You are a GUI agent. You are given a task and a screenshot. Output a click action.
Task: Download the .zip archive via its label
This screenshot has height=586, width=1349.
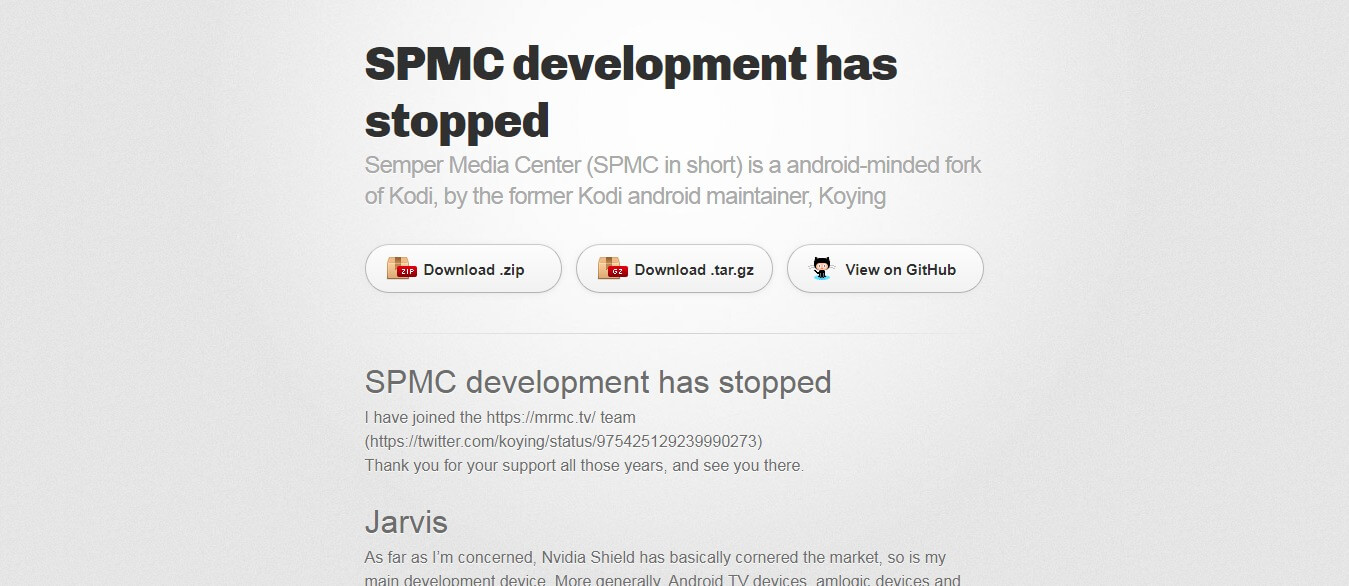click(x=474, y=270)
